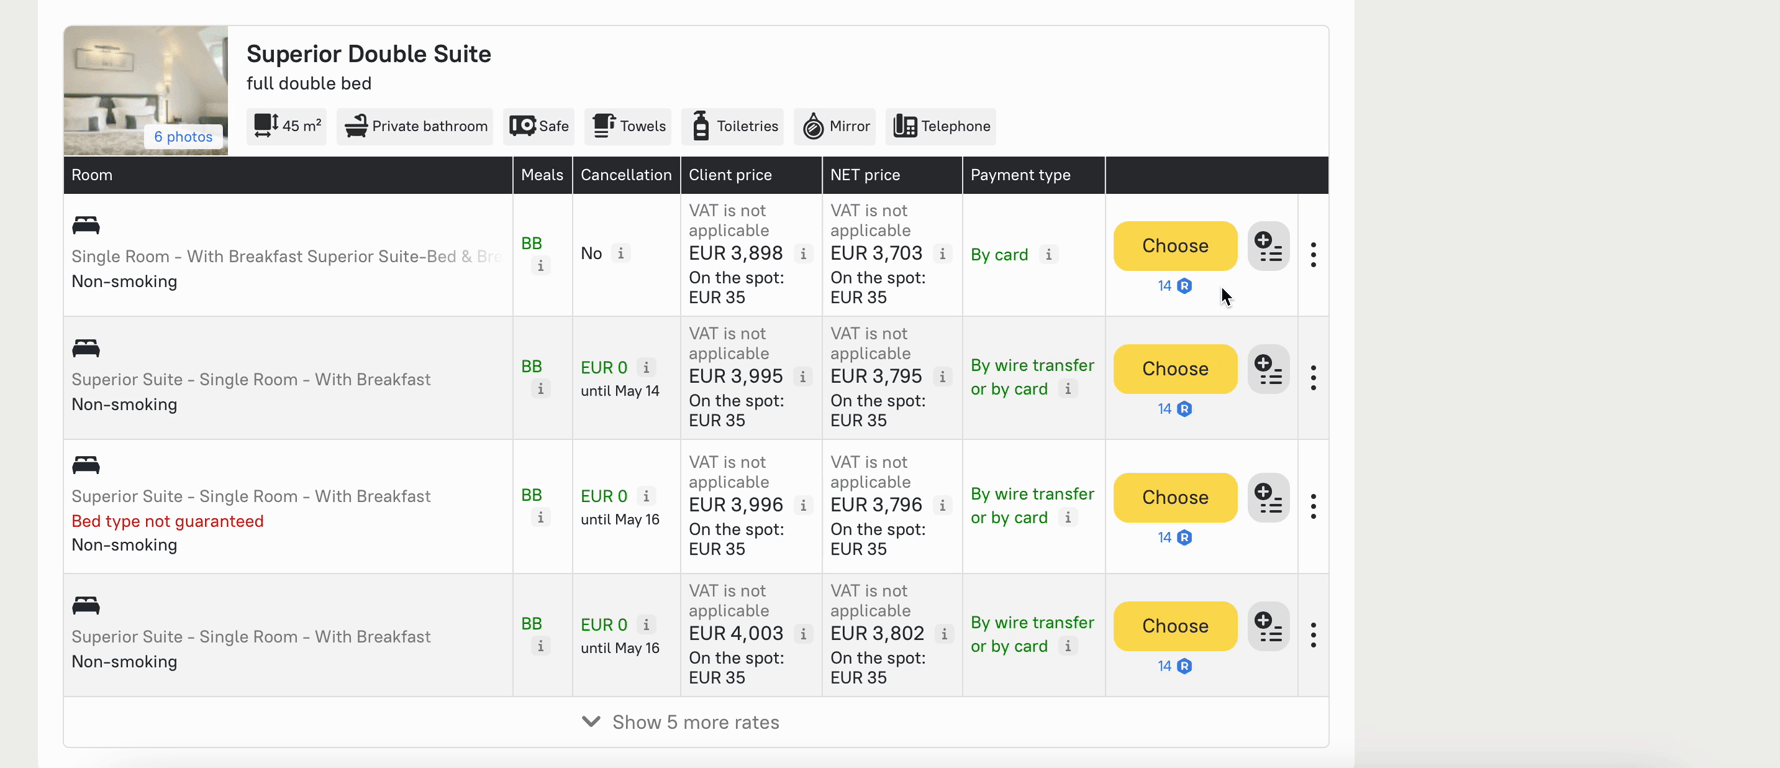Choose the EUR 4,003 room rate

1174,626
